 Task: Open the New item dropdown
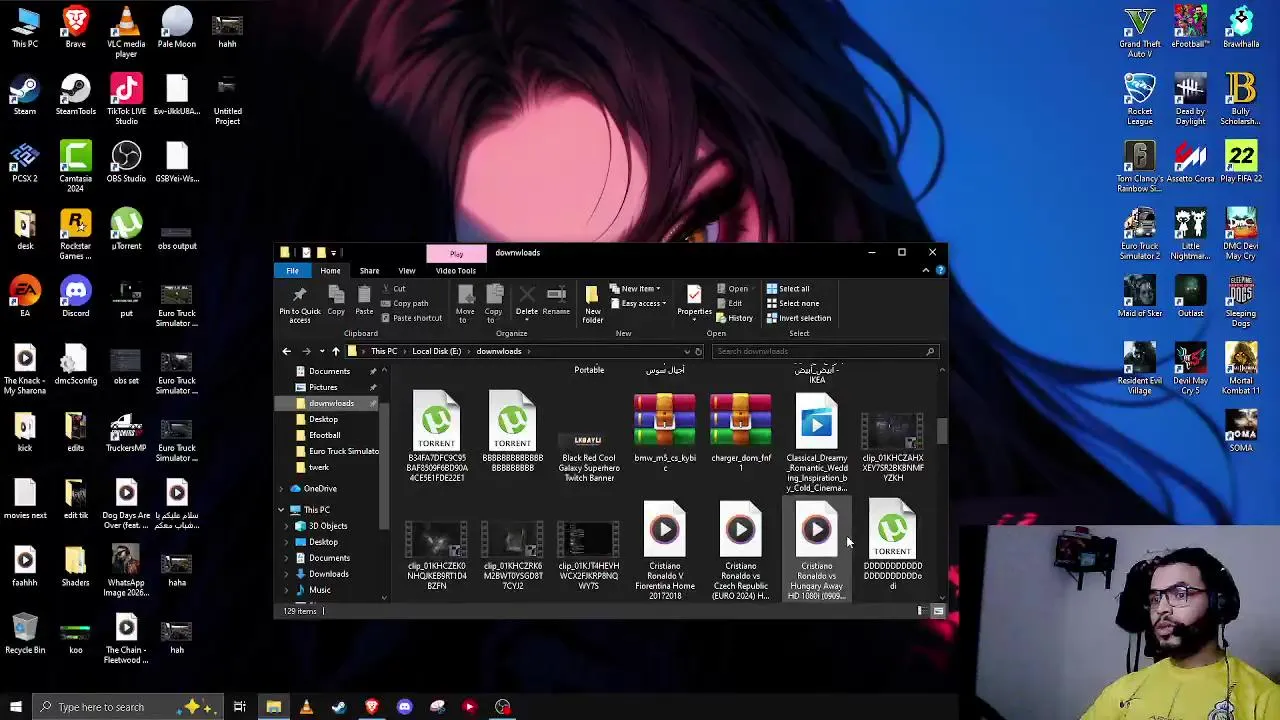[635, 289]
